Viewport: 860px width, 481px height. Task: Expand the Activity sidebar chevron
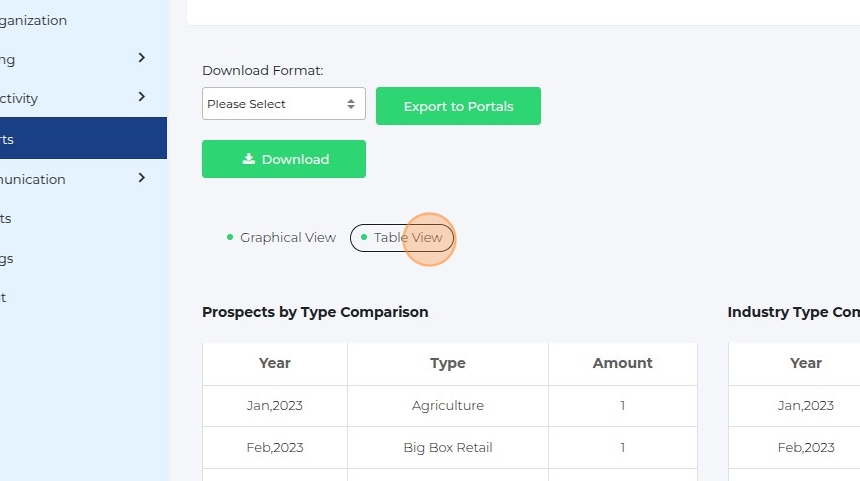pyautogui.click(x=142, y=97)
